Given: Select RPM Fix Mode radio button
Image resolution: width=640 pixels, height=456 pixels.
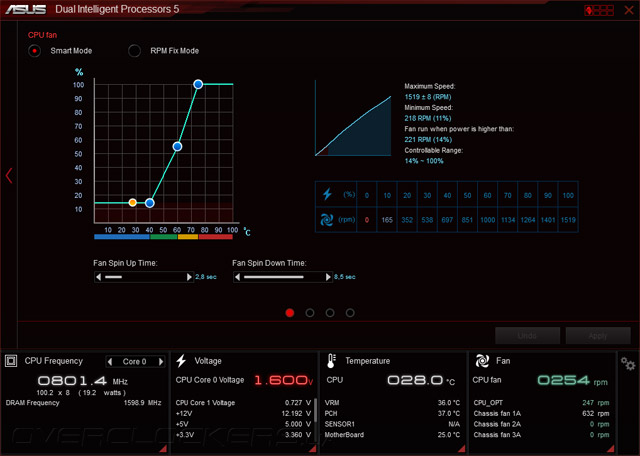Looking at the screenshot, I should pyautogui.click(x=134, y=51).
